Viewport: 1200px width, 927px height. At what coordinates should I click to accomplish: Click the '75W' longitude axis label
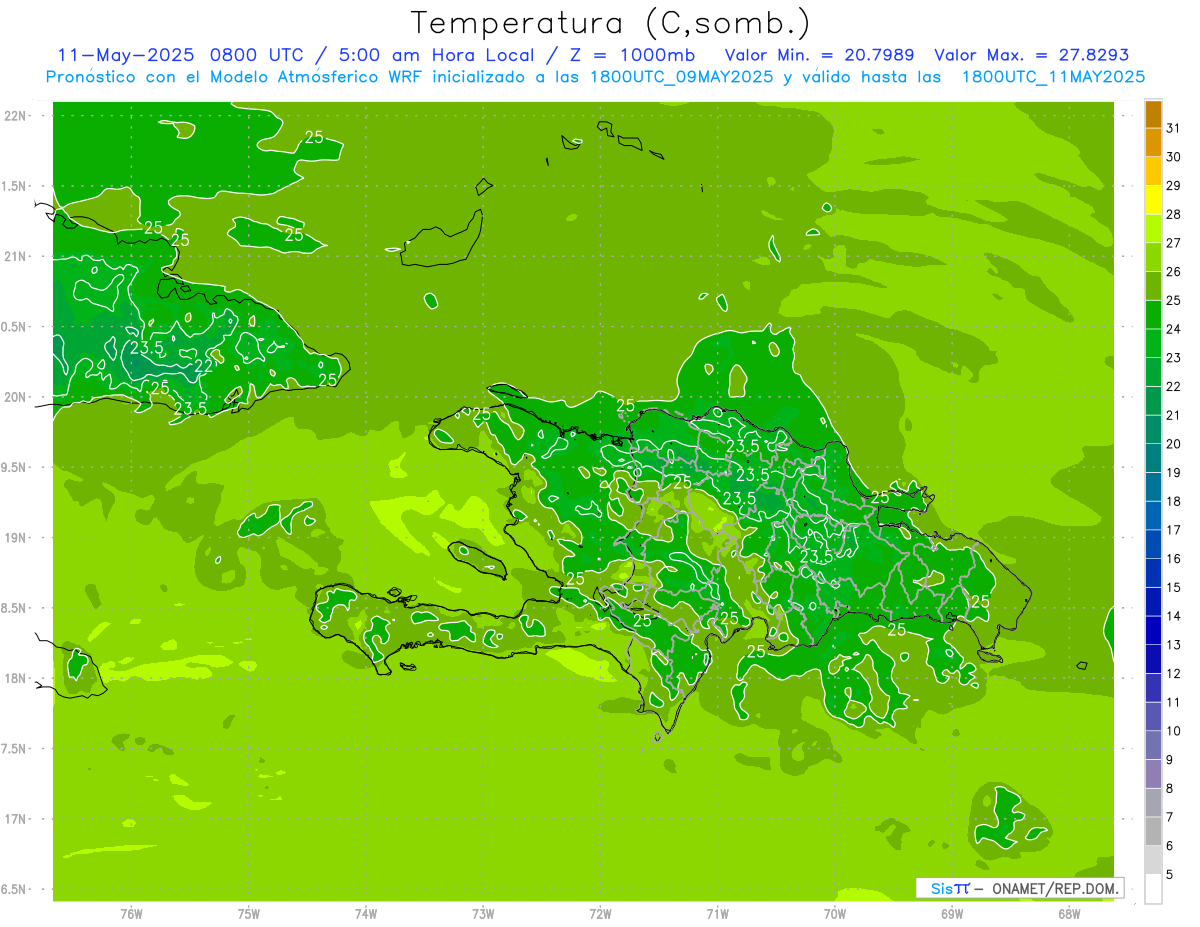[x=248, y=914]
